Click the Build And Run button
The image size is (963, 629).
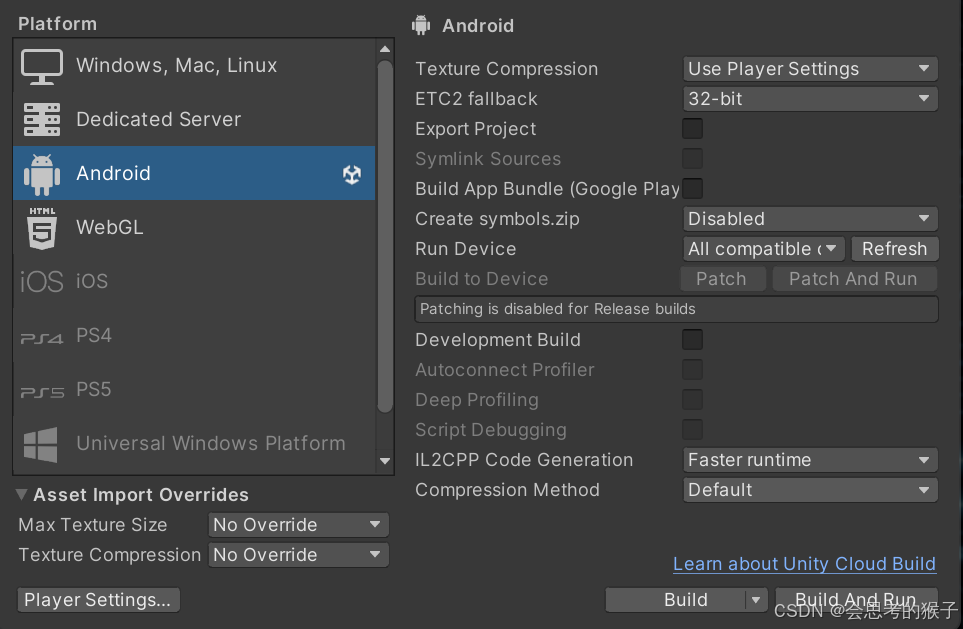pos(856,600)
